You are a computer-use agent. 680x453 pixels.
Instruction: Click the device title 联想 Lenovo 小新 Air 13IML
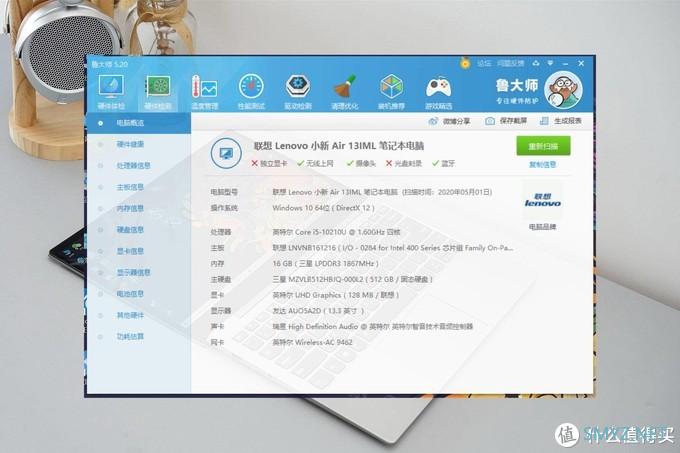point(339,146)
